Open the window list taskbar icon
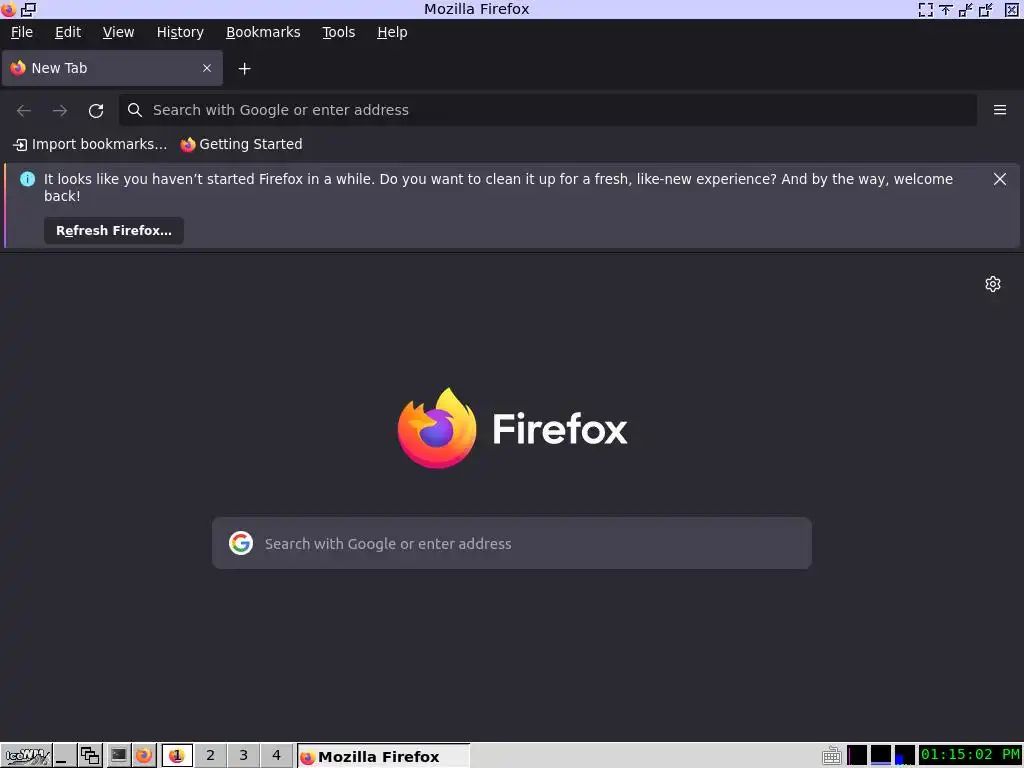1024x768 pixels. 90,756
